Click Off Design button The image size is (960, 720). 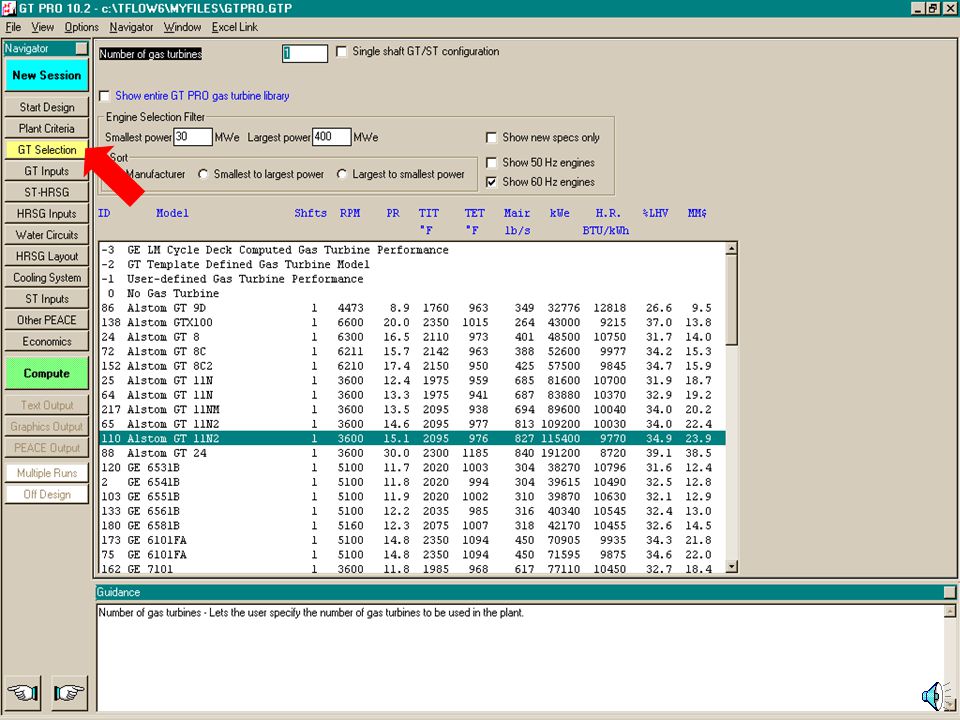[47, 495]
